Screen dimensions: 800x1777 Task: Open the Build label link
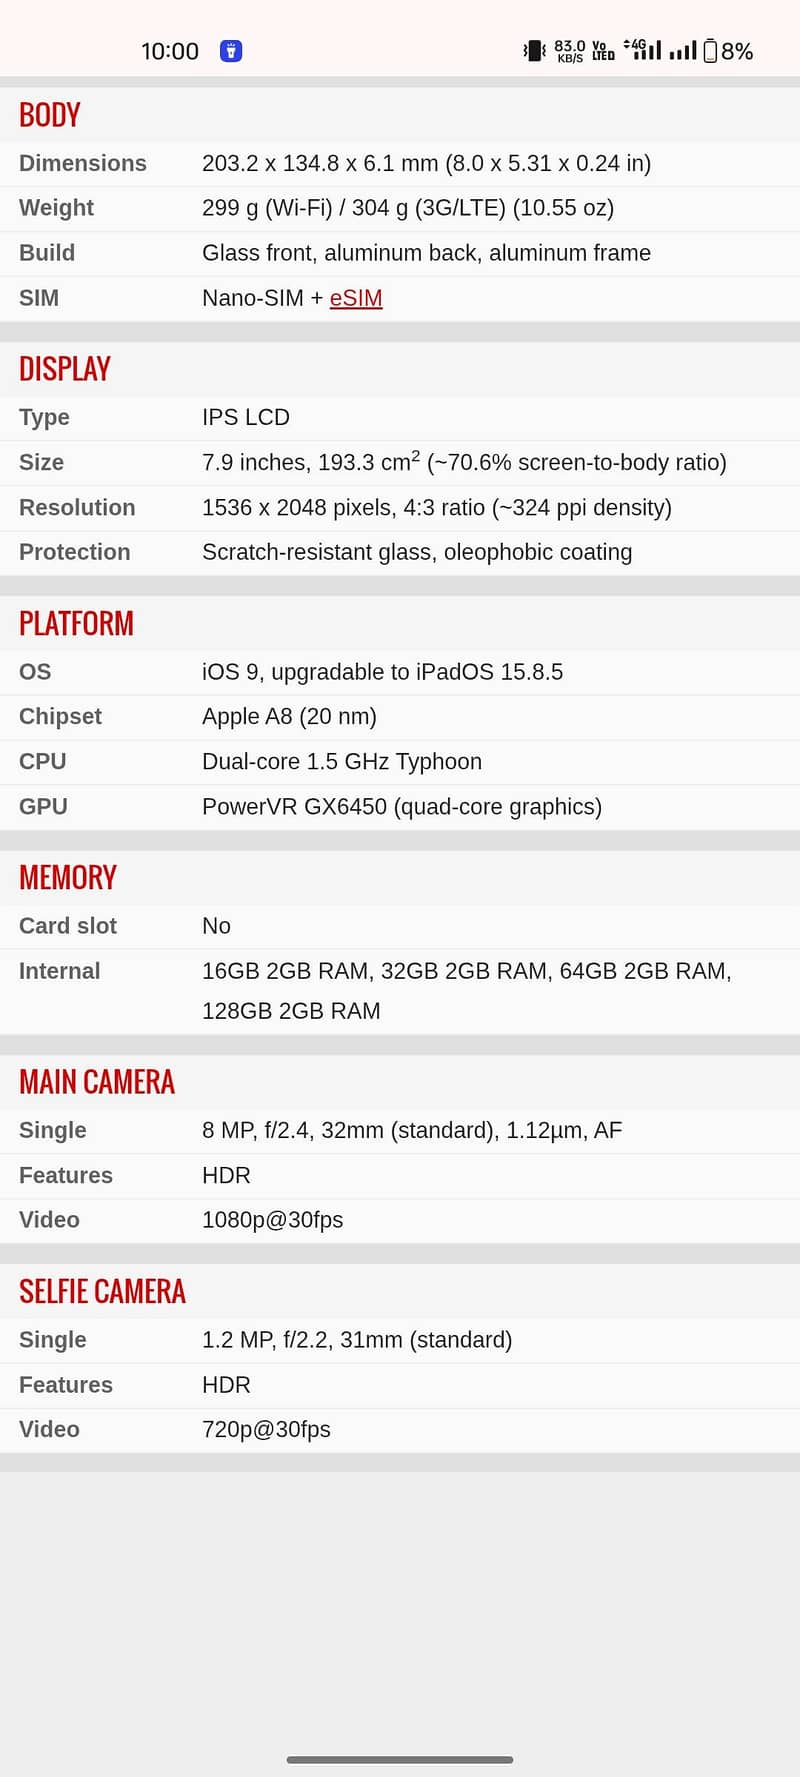click(x=47, y=253)
